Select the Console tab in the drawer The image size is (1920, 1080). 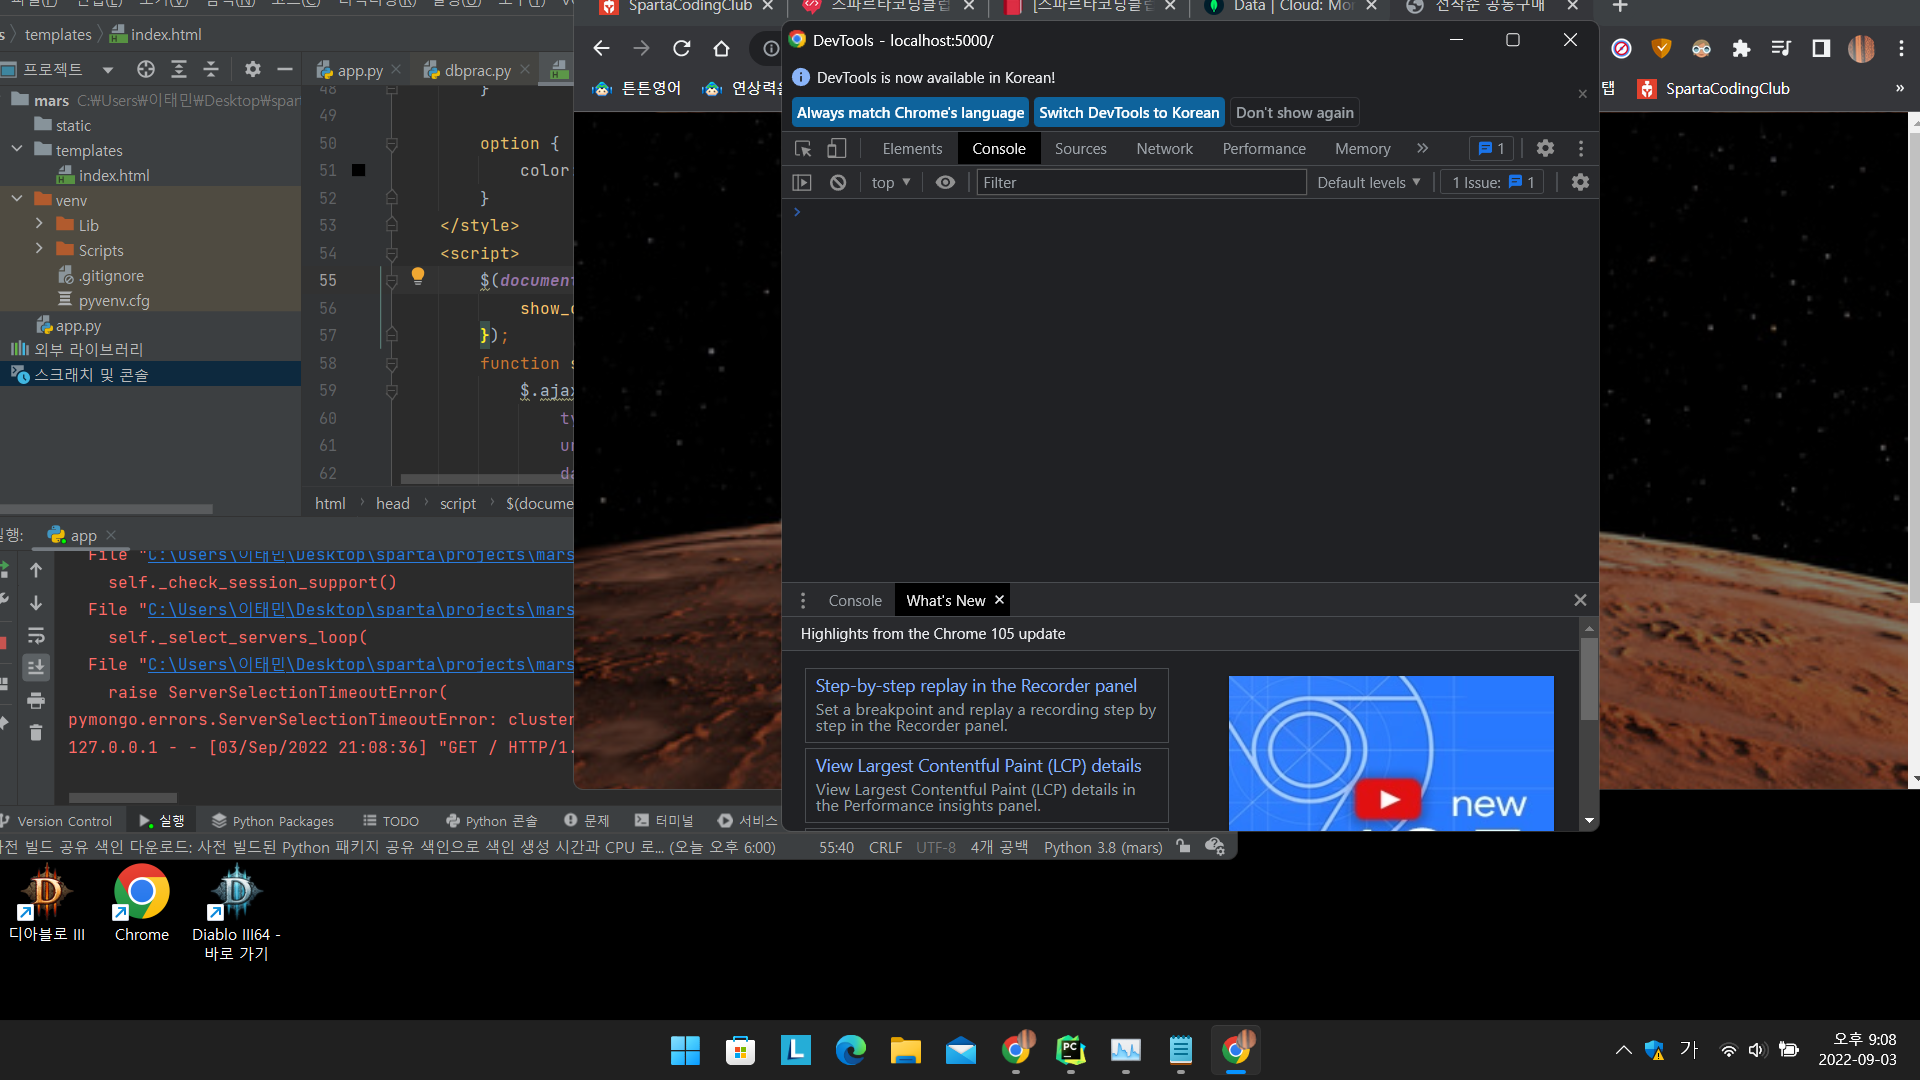point(855,600)
